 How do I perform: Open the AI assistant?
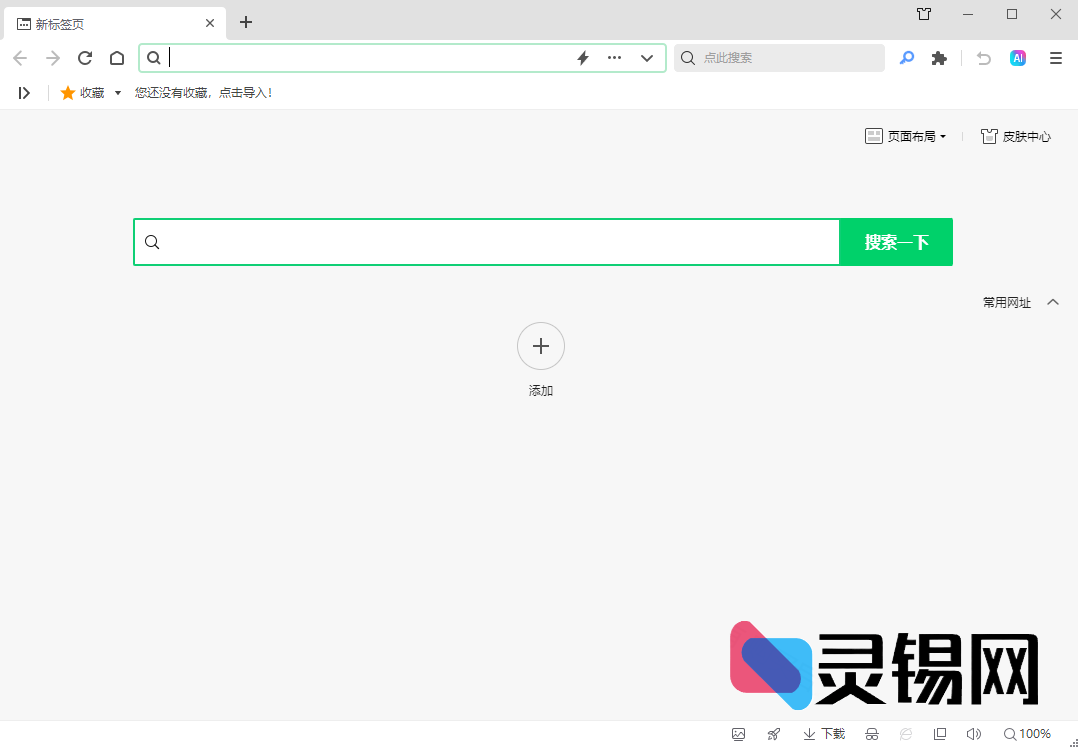(x=1018, y=58)
